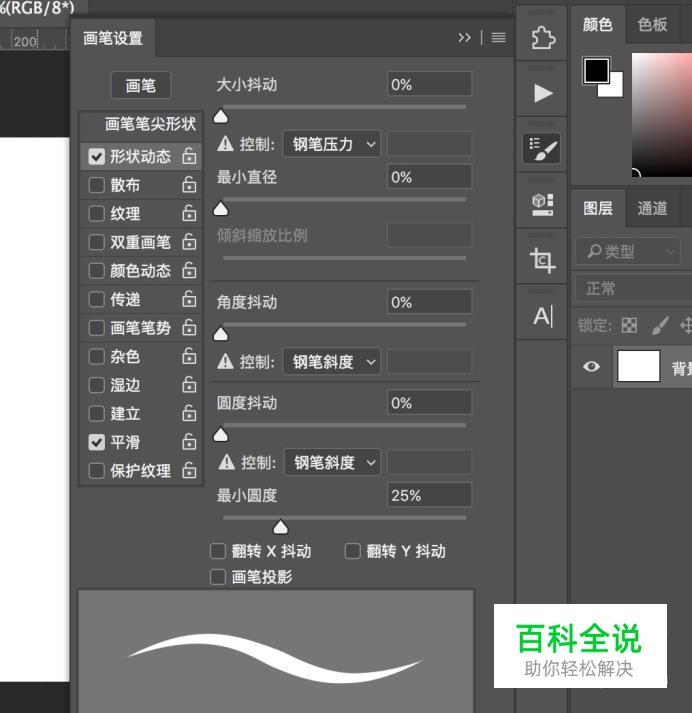The image size is (692, 713).
Task: Enable 画笔投影 checkbox
Action: coord(218,577)
